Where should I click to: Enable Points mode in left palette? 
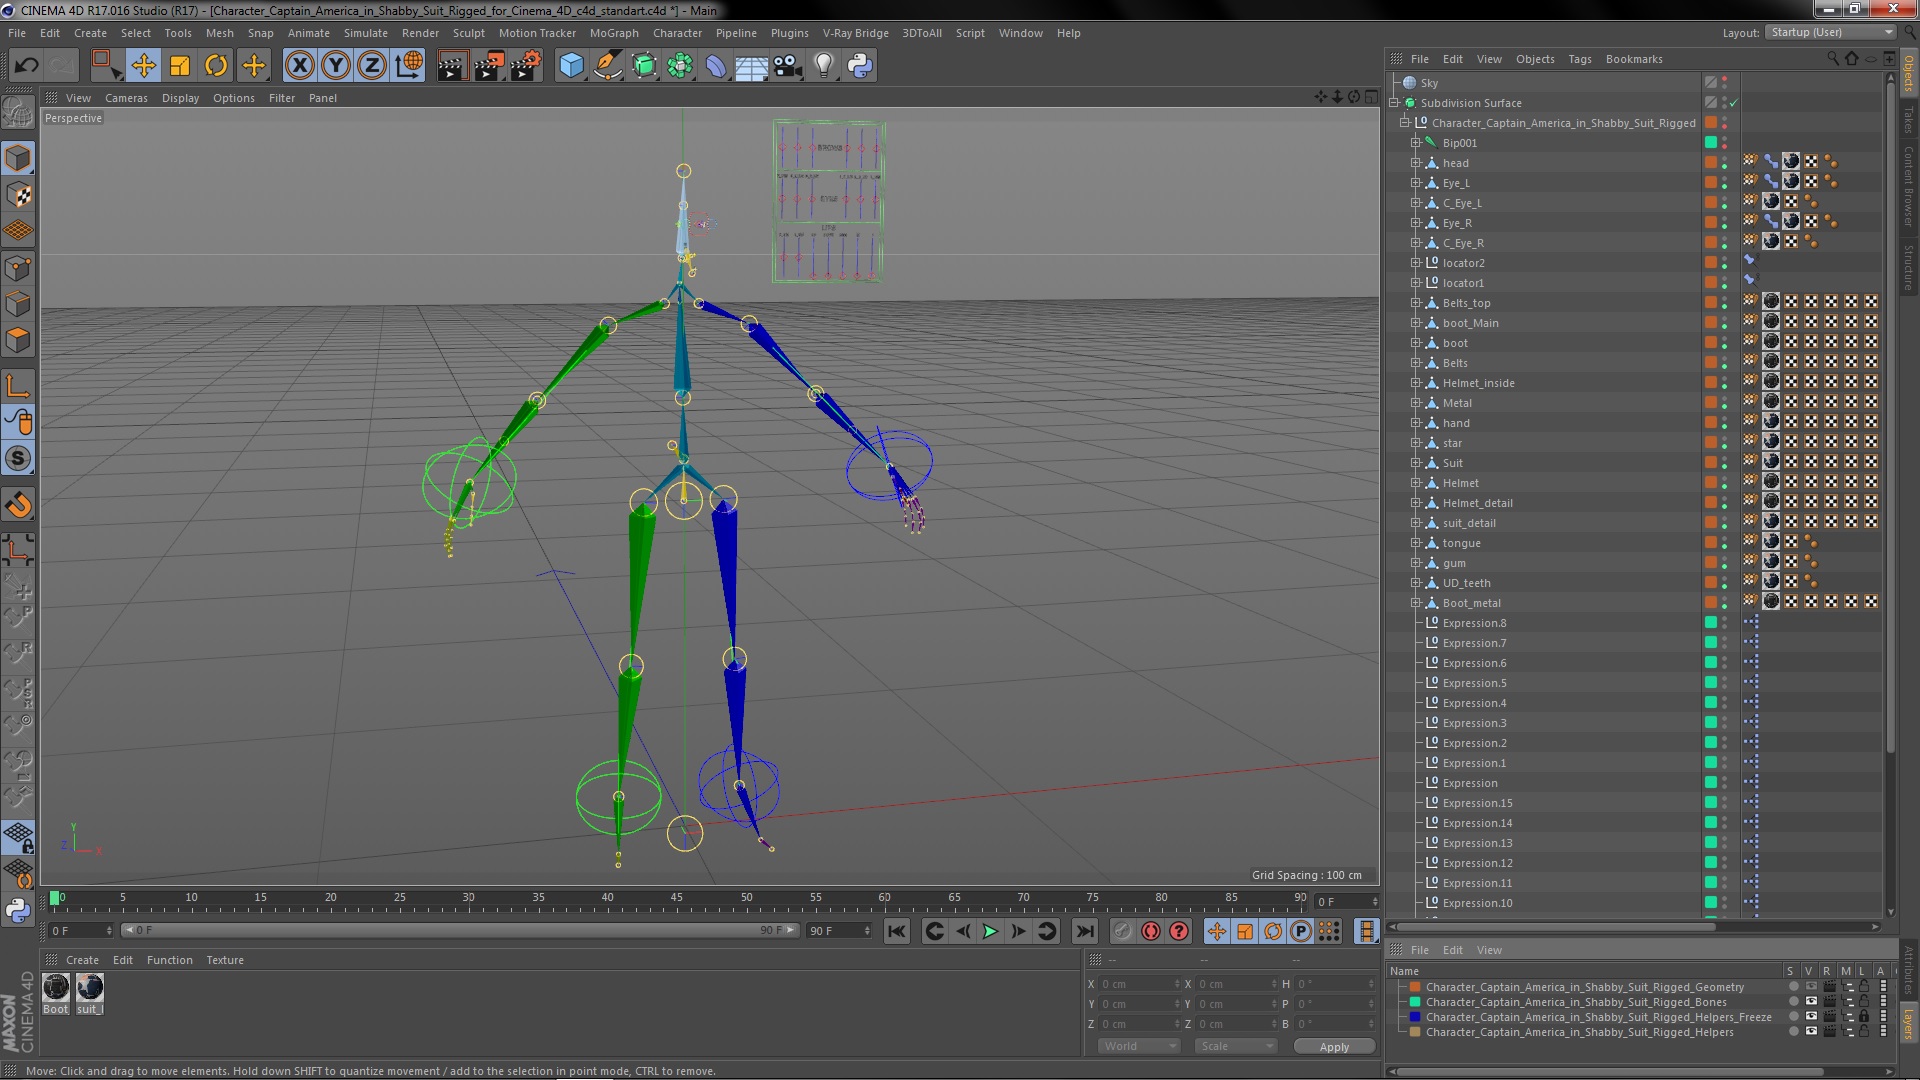click(18, 268)
